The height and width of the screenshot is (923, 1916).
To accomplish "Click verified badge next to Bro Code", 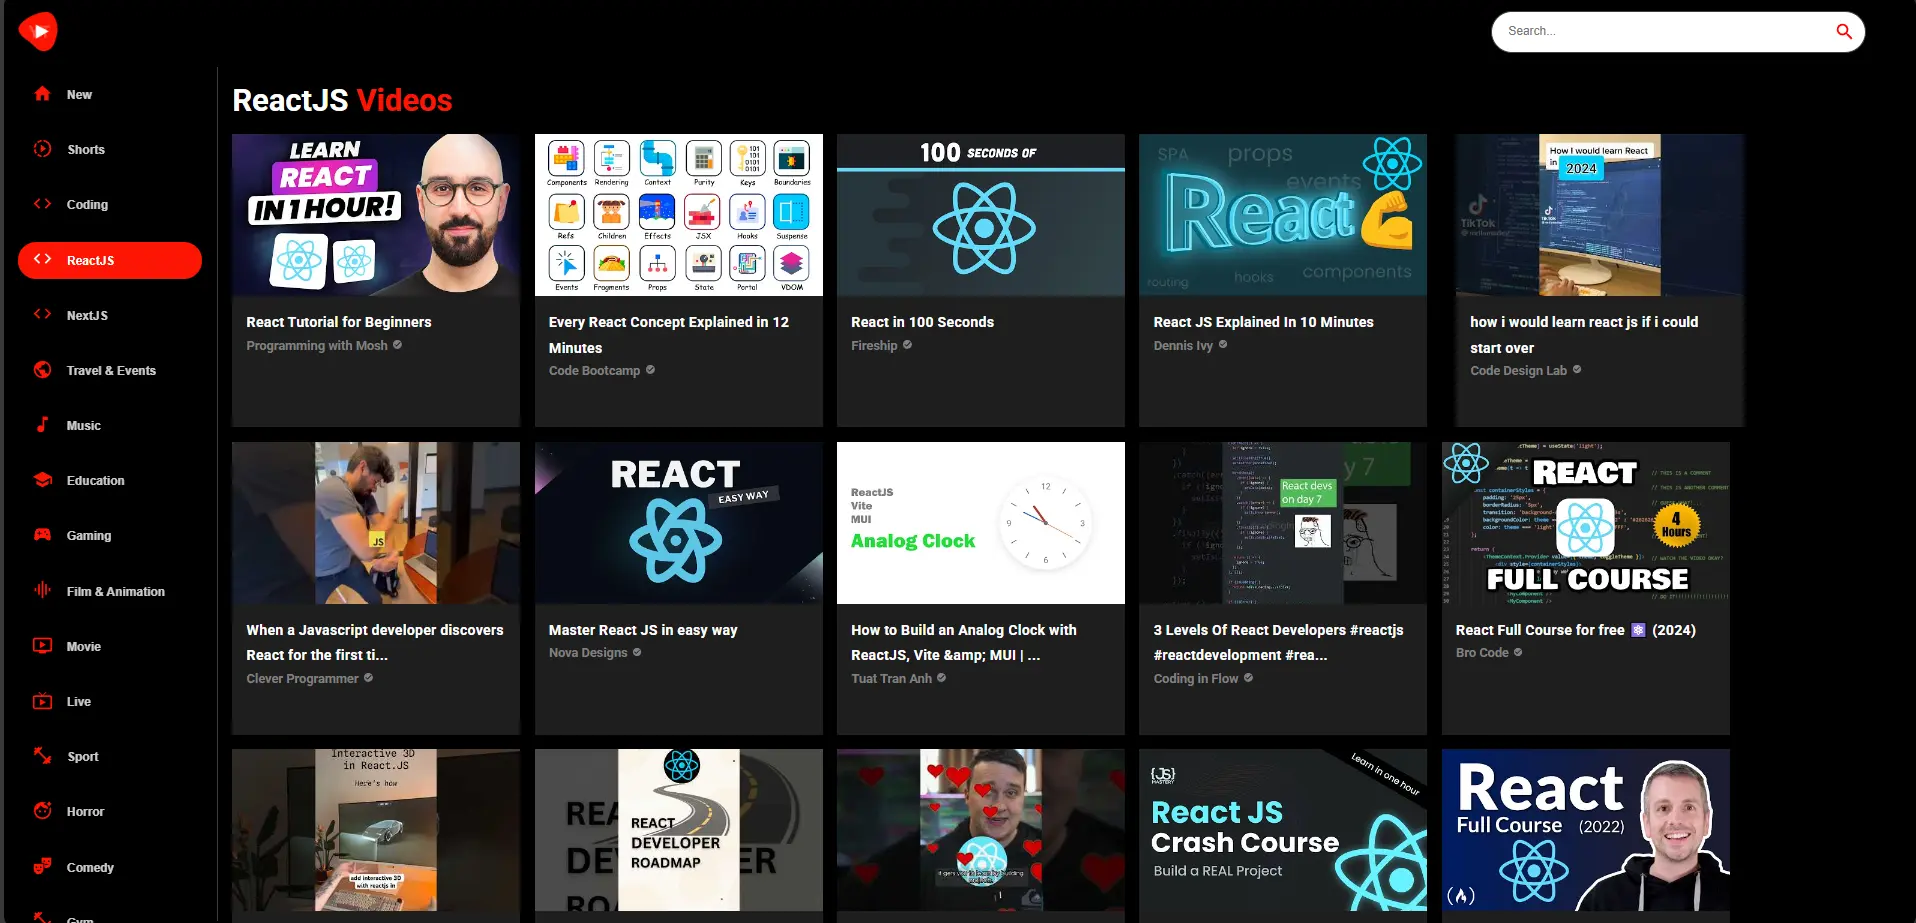I will click(1518, 652).
